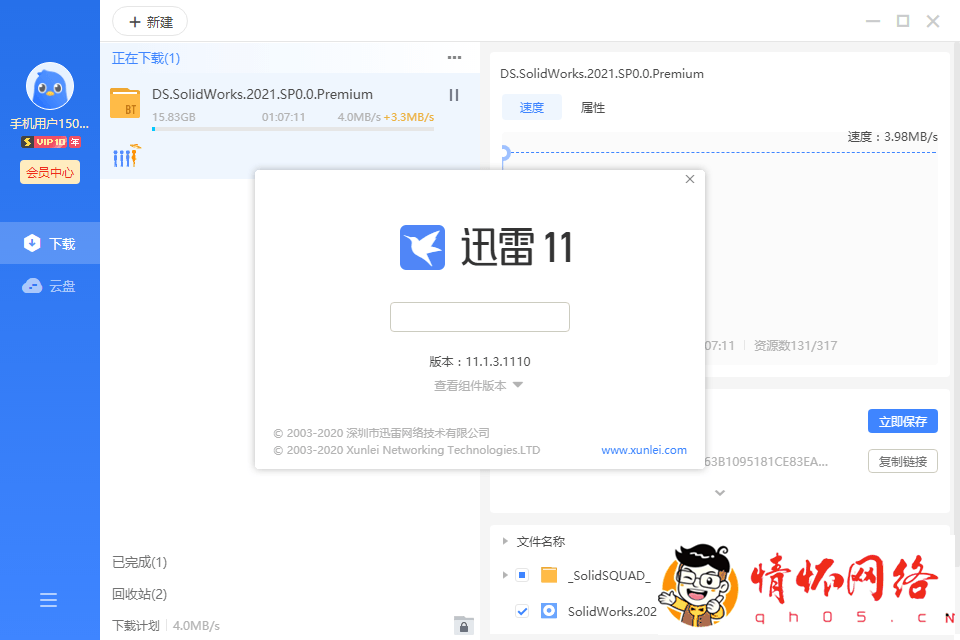
Task: Click the 15.83GB file size text
Action: pyautogui.click(x=174, y=117)
